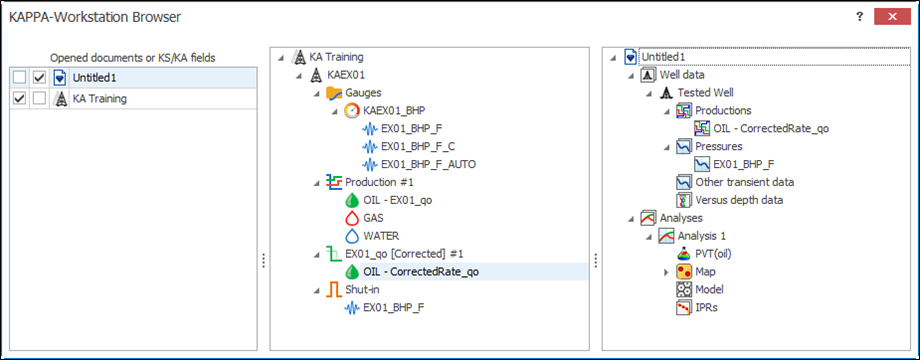Click the orange Shut-in pulse icon

[x=334, y=290]
